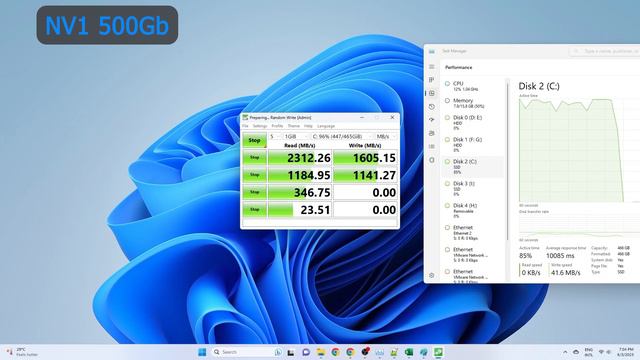Image resolution: width=640 pixels, height=360 pixels.
Task: Click write speed 41.6 MB/s value
Action: [x=566, y=272]
